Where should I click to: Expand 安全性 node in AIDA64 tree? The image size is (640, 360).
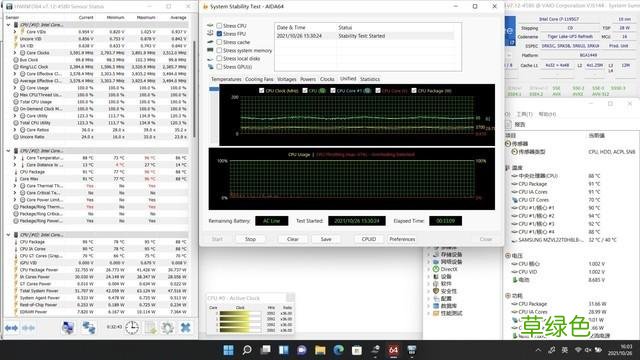(x=429, y=291)
